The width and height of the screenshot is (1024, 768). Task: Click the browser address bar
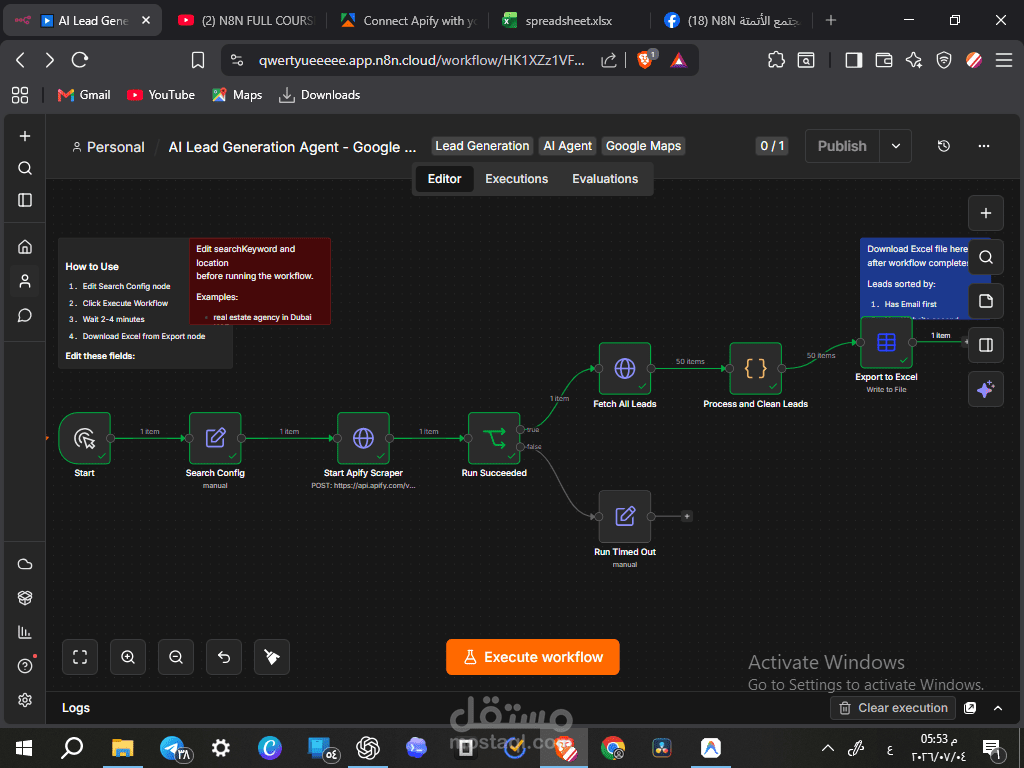pos(421,60)
